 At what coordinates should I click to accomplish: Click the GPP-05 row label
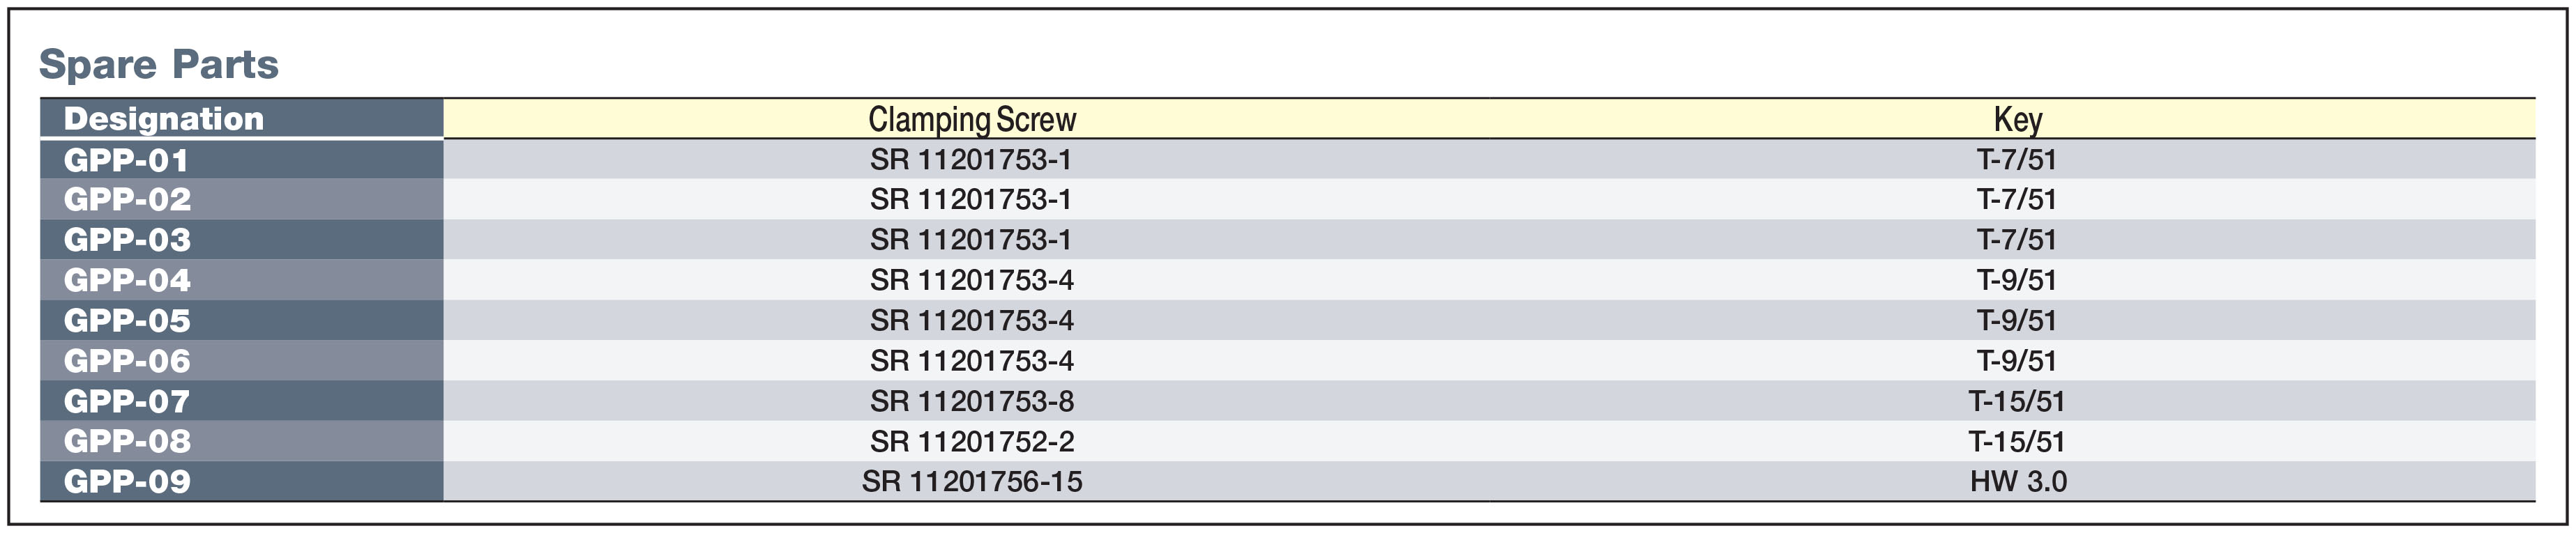(241, 320)
